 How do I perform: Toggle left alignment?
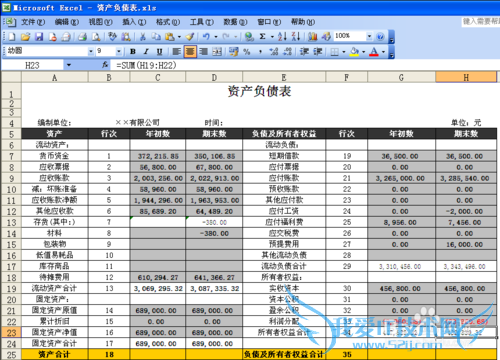(176, 51)
